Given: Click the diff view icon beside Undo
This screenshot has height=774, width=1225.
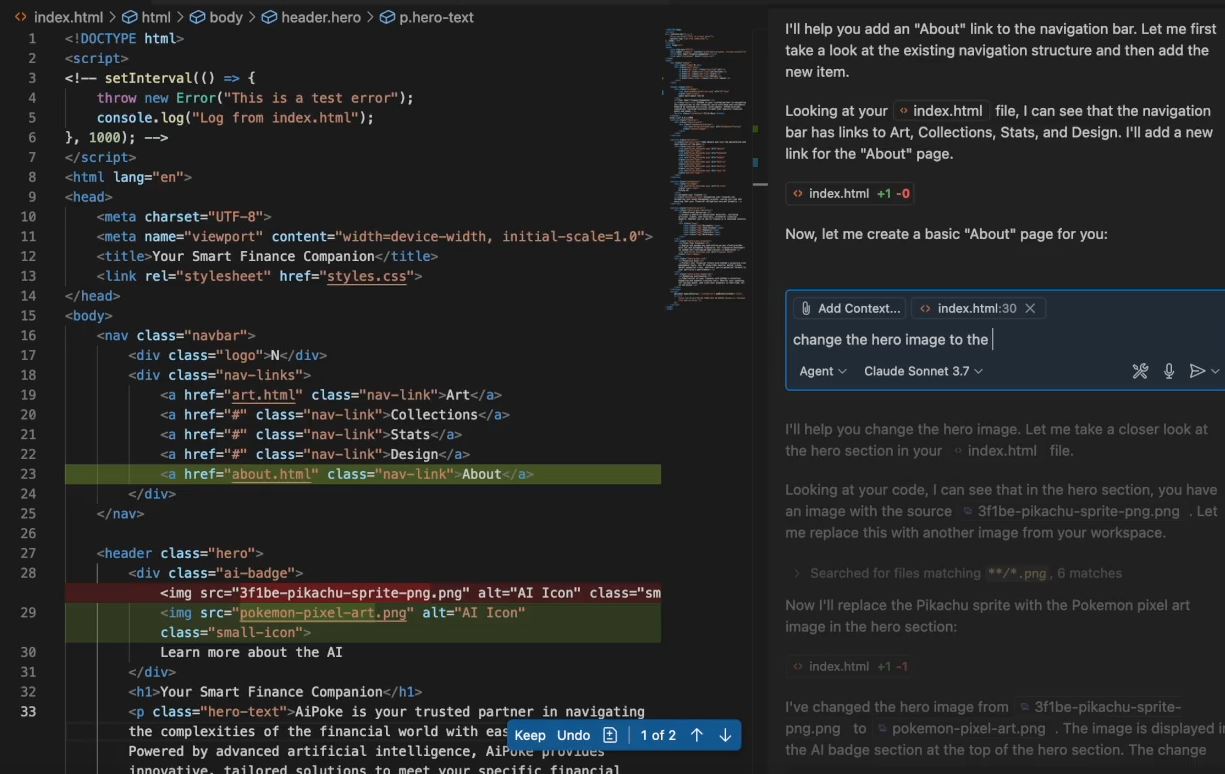Looking at the screenshot, I should [x=608, y=734].
